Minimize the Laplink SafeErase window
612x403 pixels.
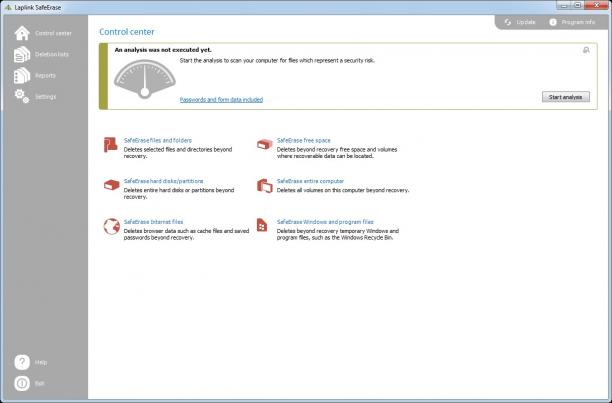pos(564,5)
